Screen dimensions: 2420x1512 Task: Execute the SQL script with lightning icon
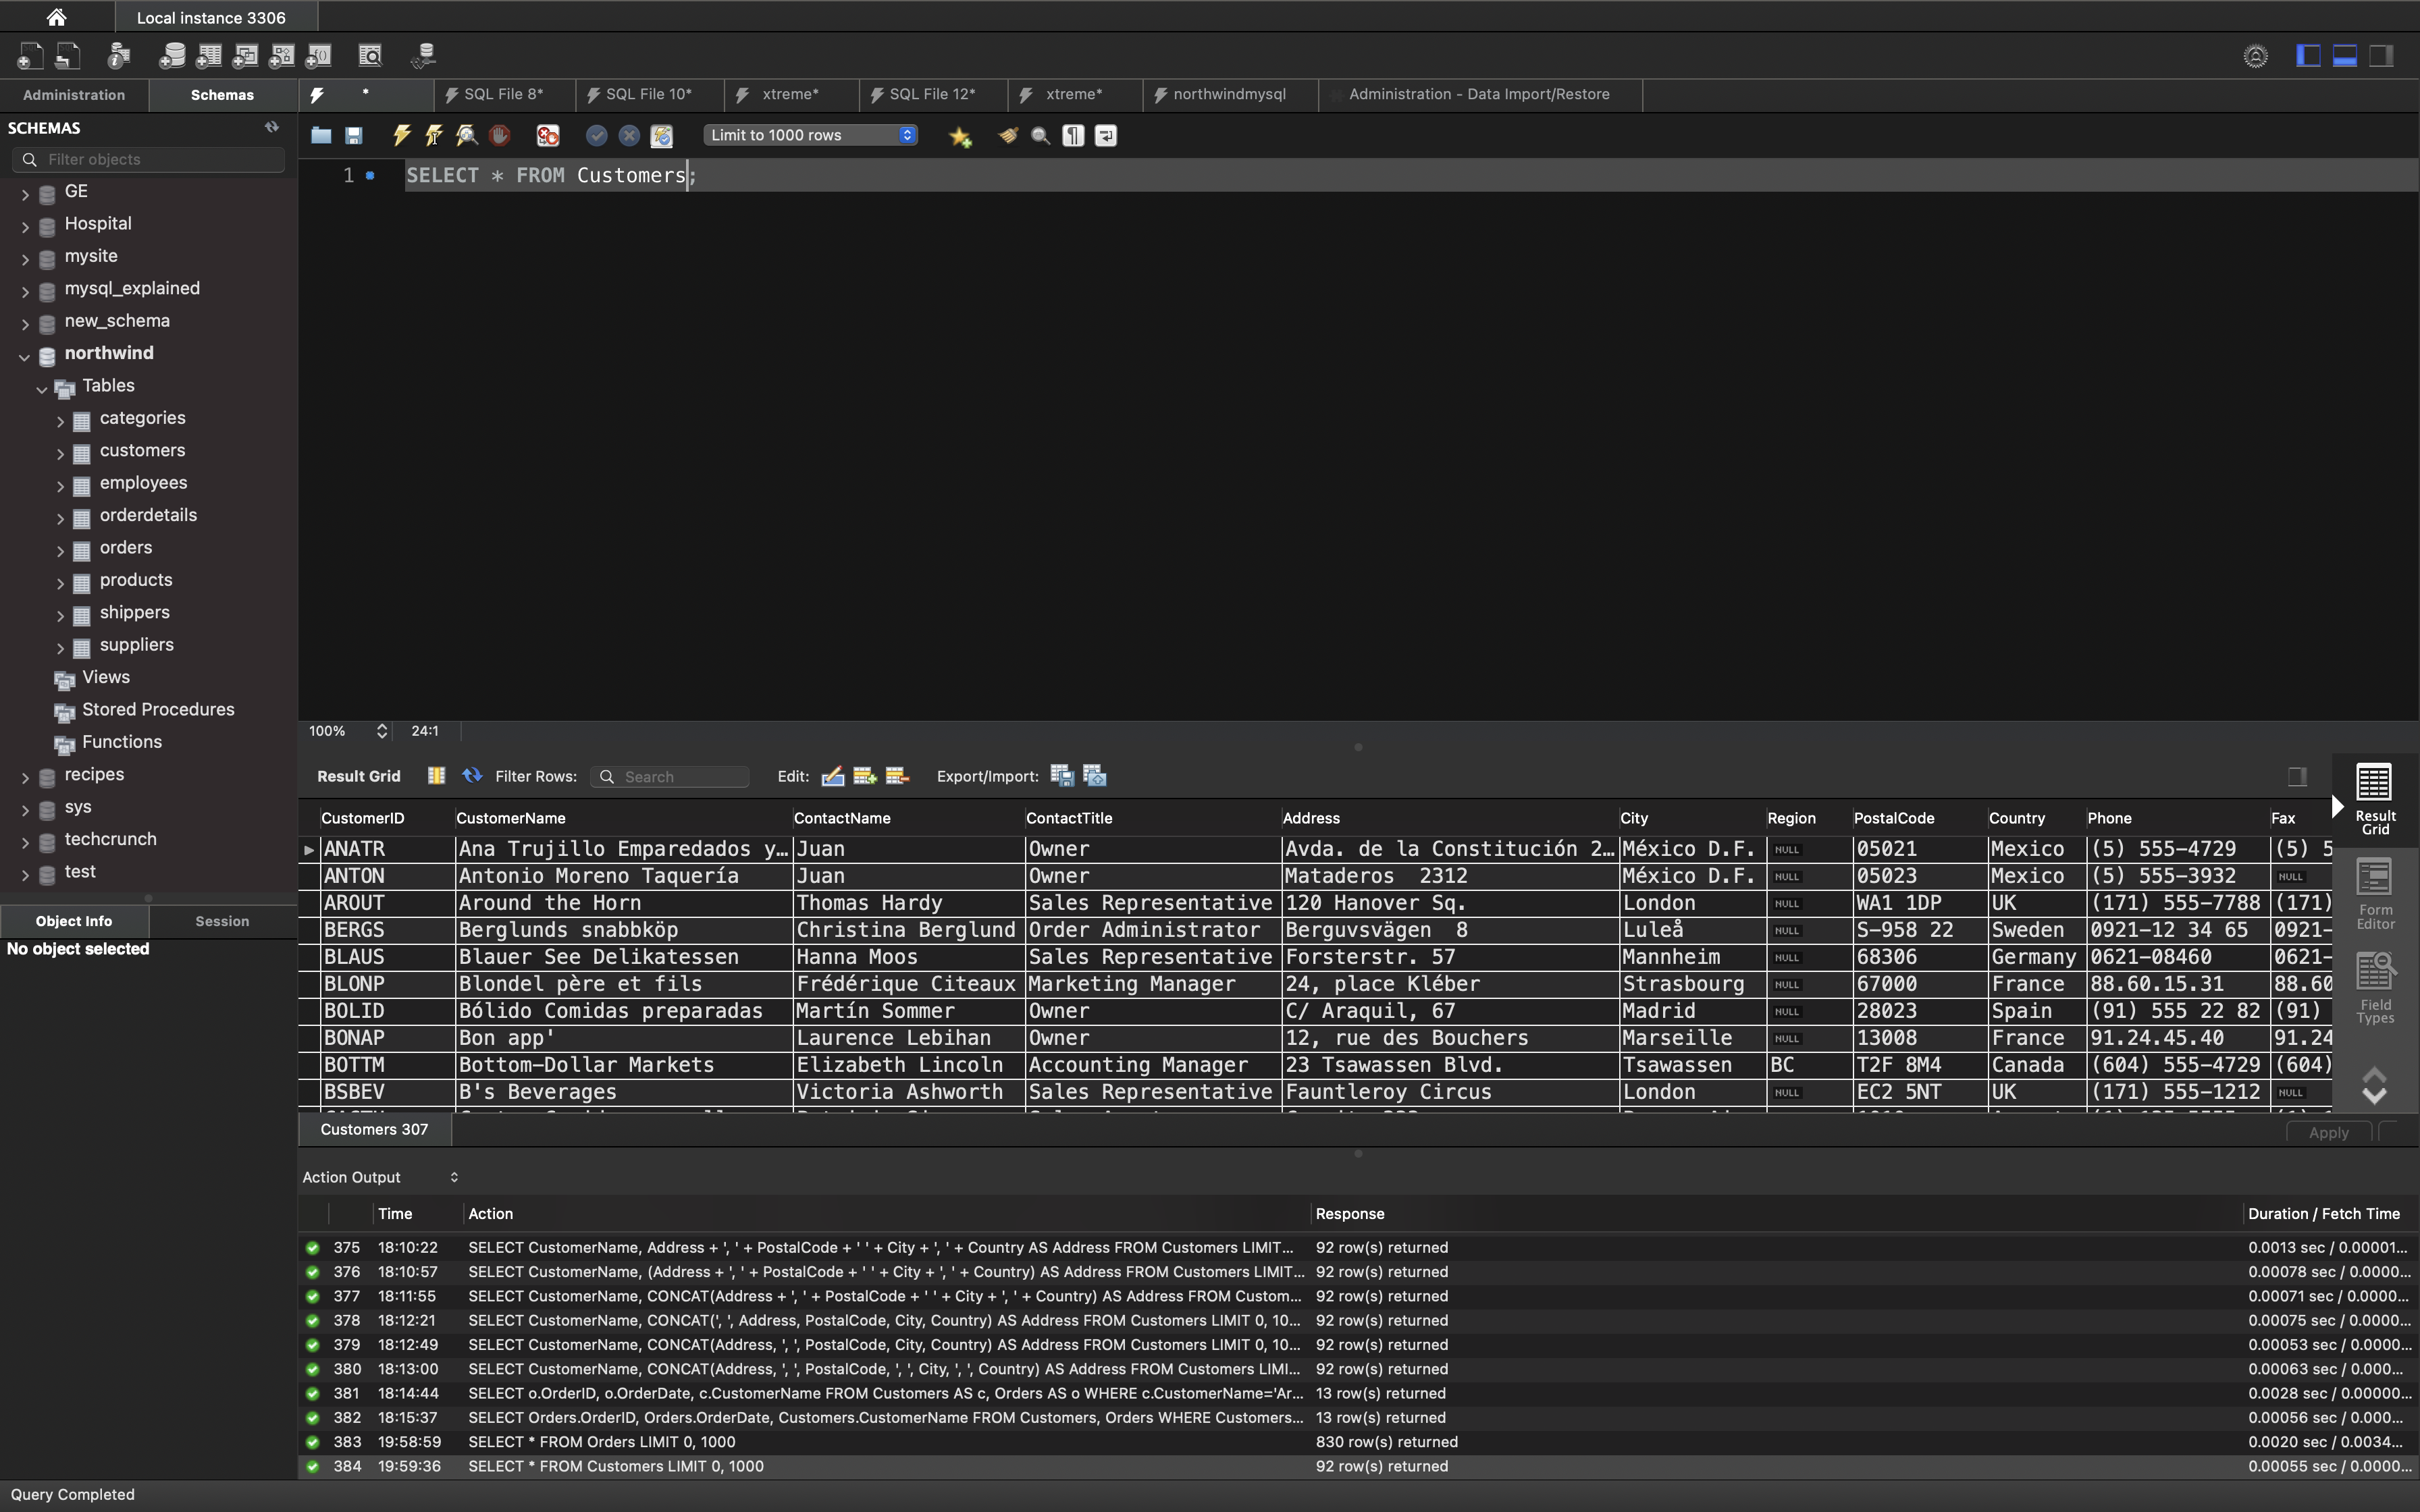(x=401, y=135)
